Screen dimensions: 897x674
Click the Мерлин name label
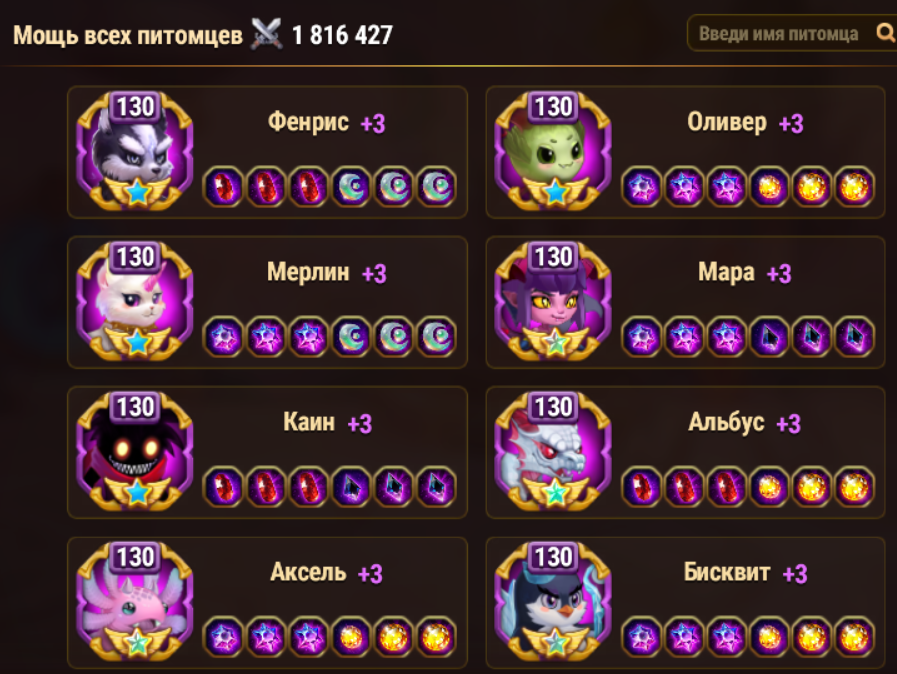[308, 272]
